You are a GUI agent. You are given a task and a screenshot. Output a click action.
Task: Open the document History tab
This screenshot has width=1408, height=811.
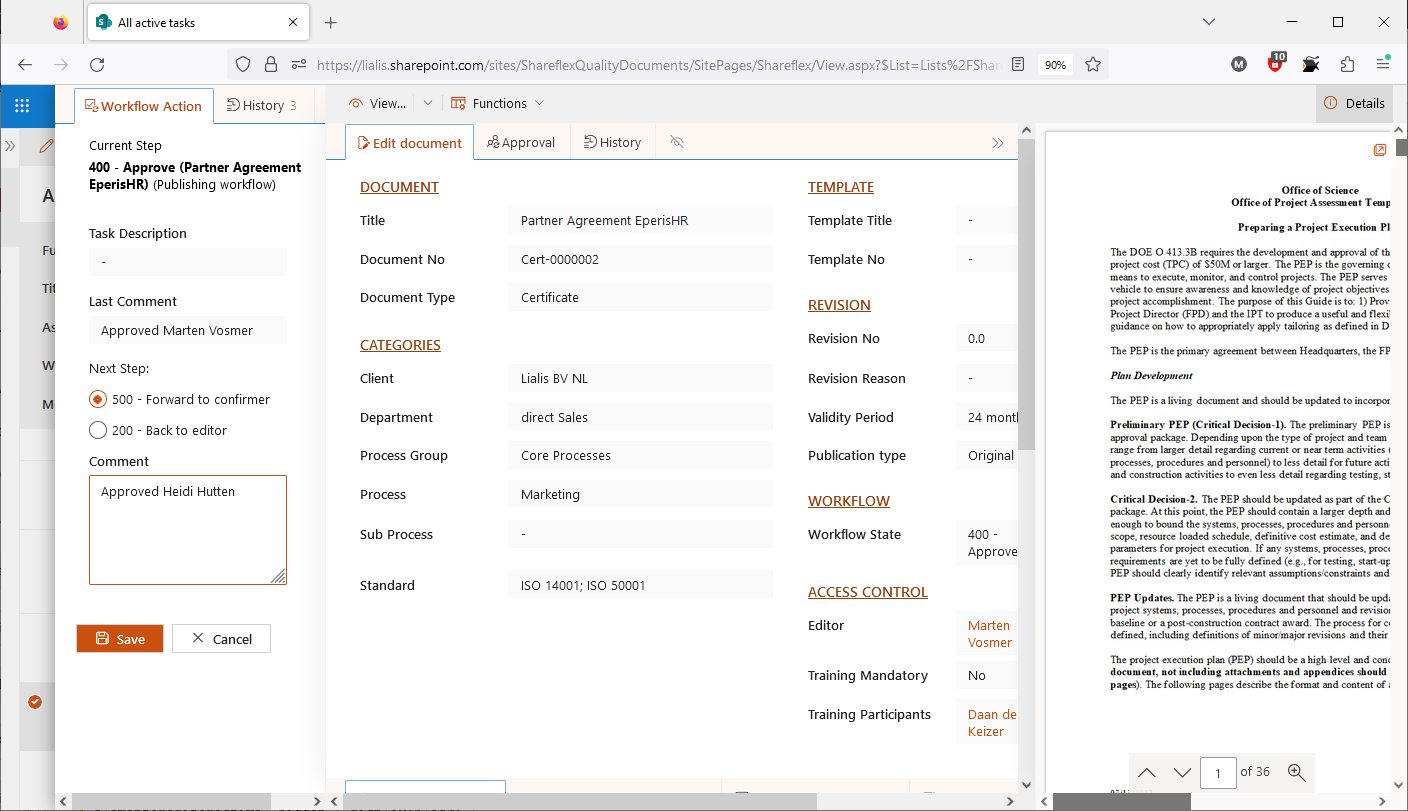click(612, 142)
